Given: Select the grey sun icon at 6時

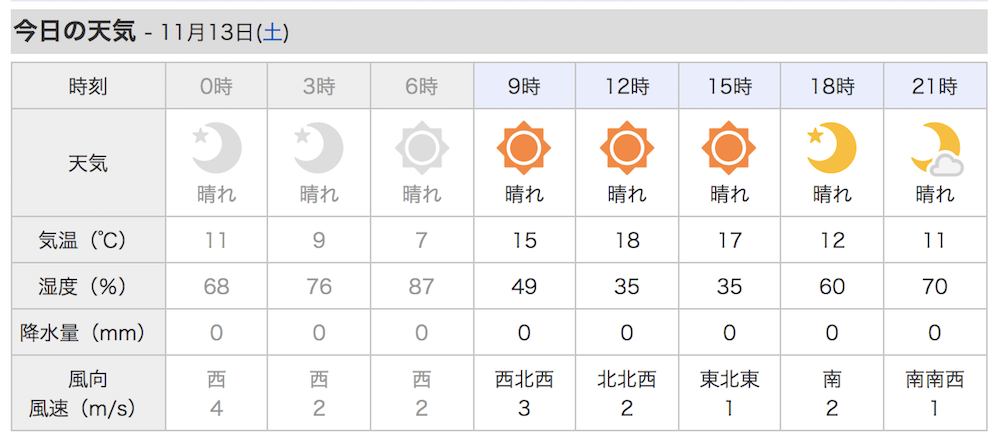Looking at the screenshot, I should pos(422,148).
